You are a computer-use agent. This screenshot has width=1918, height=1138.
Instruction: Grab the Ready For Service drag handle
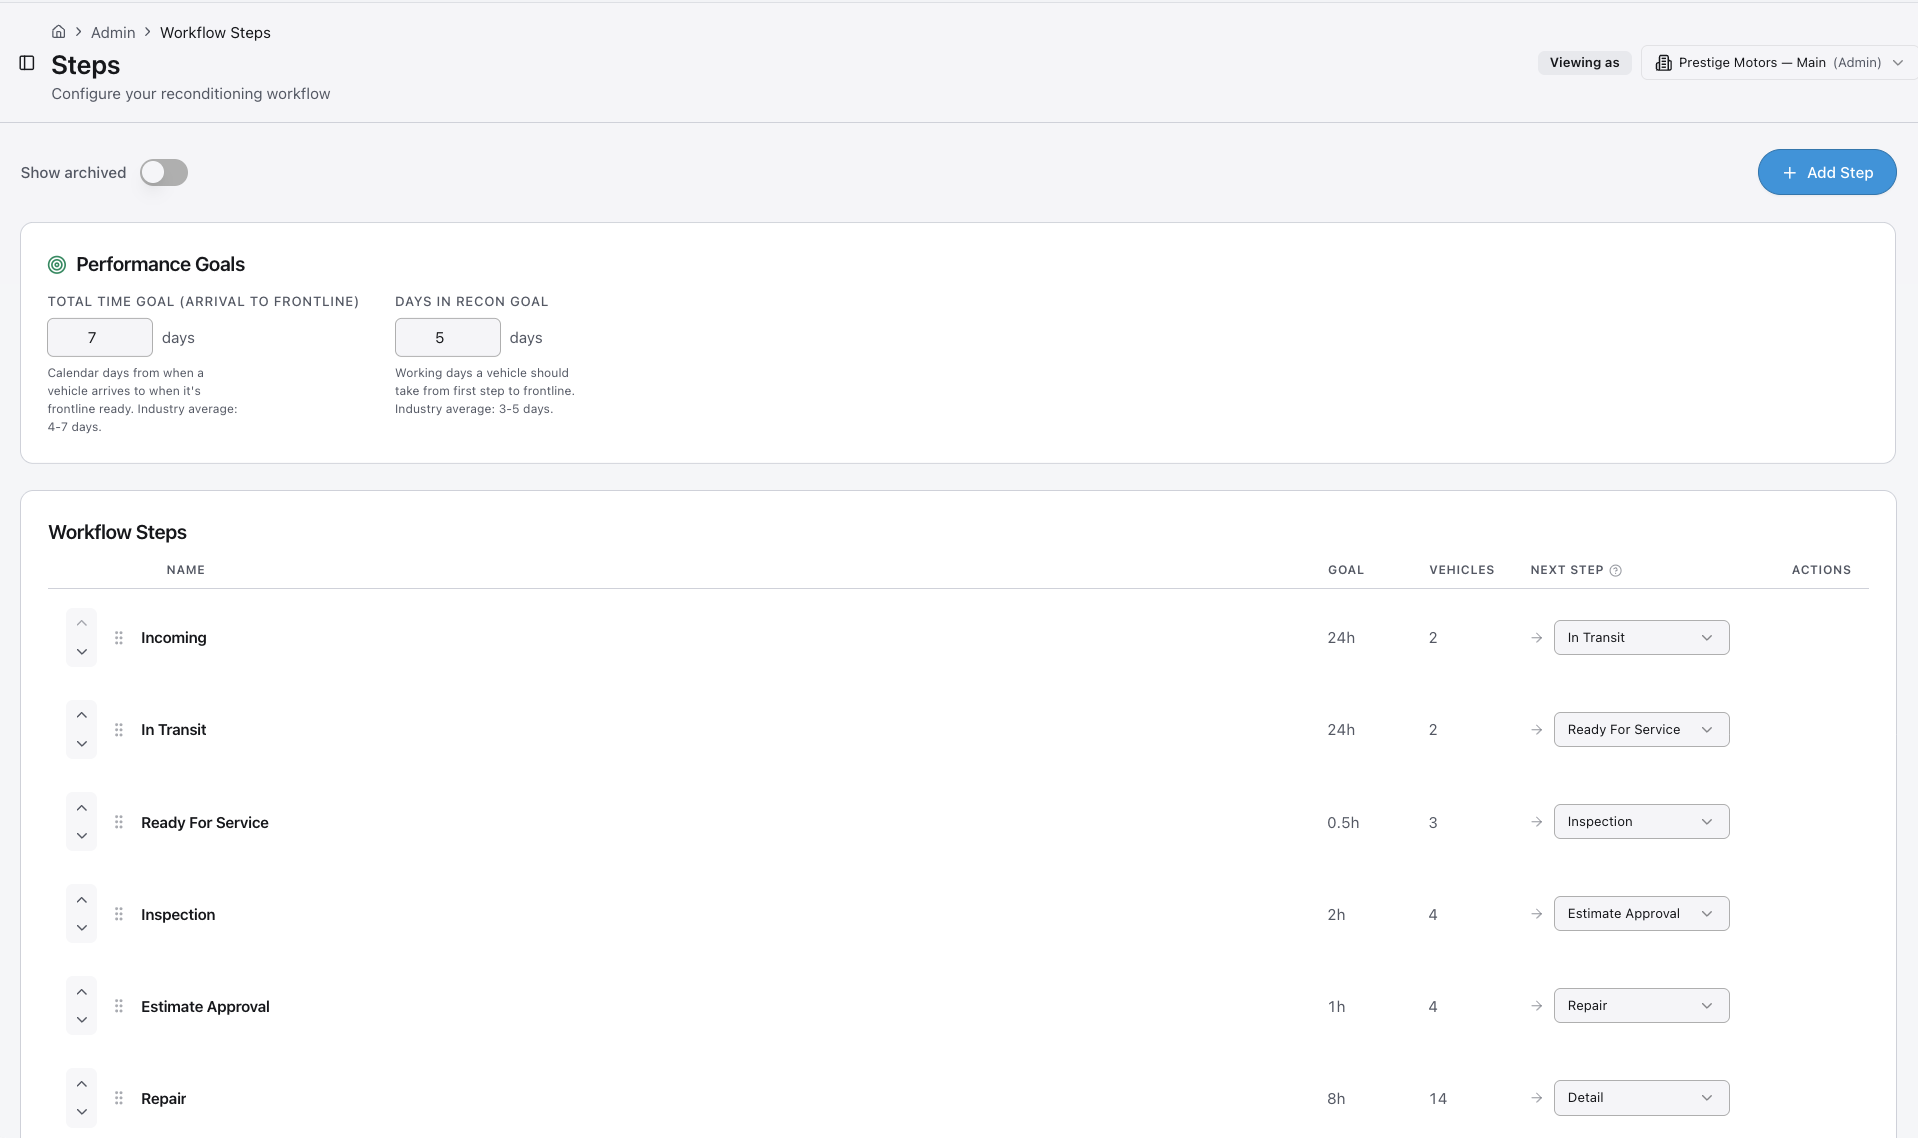pos(119,822)
